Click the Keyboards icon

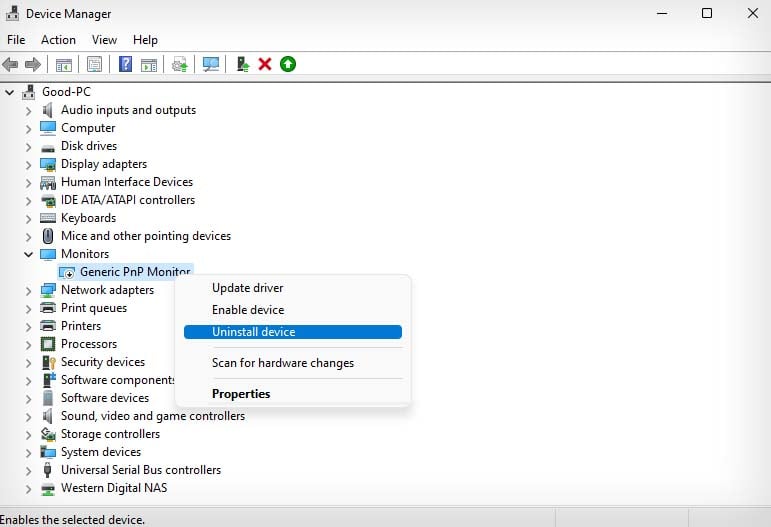pyautogui.click(x=48, y=218)
